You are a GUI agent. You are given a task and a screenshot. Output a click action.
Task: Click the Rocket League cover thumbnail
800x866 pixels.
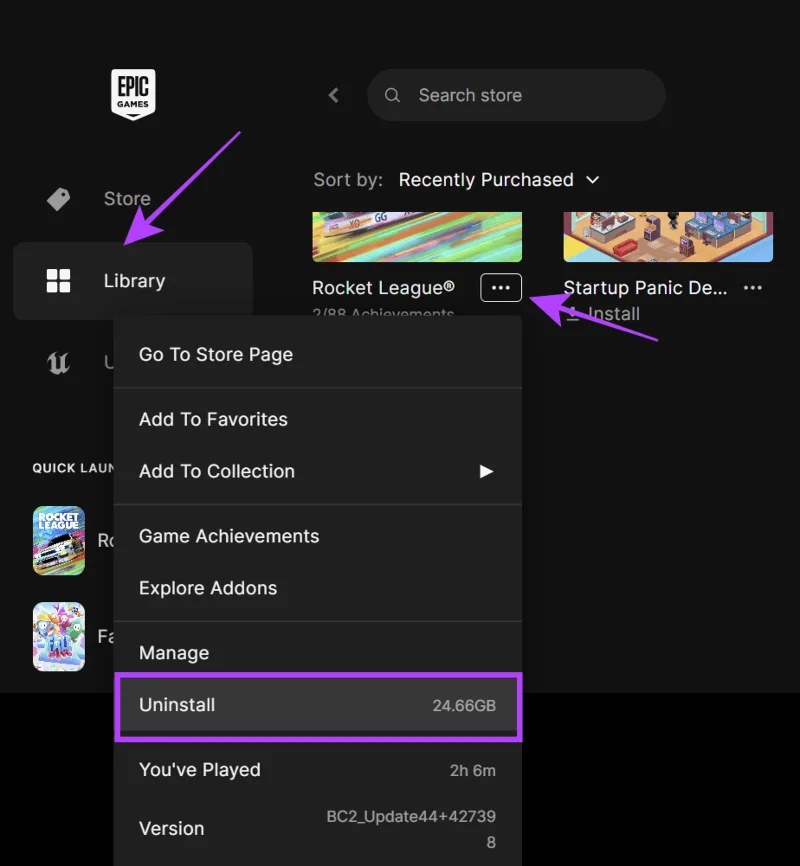[x=417, y=237]
